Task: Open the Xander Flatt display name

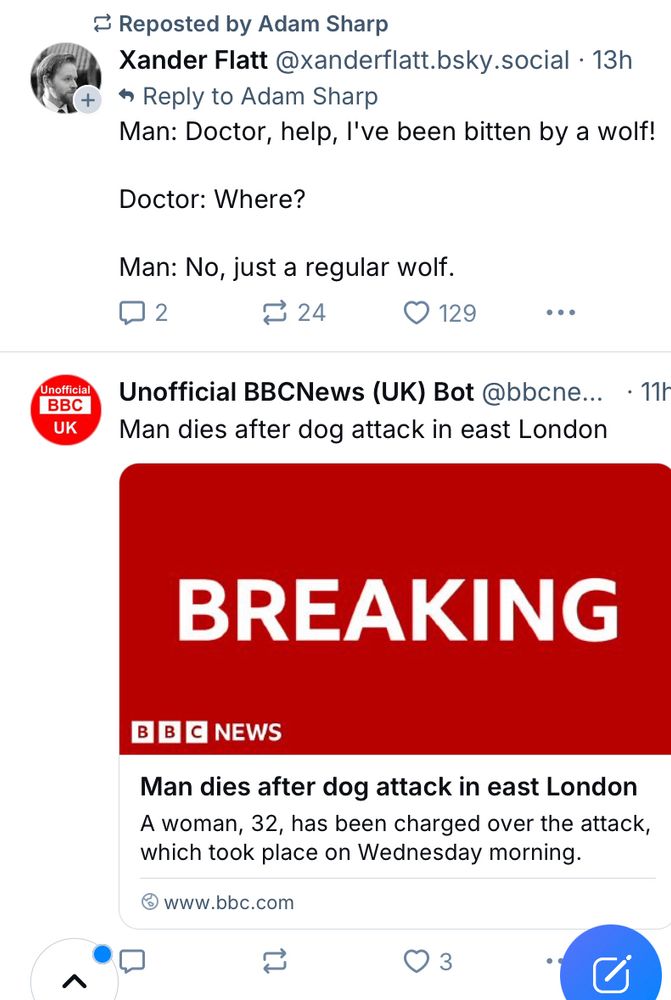Action: 193,60
